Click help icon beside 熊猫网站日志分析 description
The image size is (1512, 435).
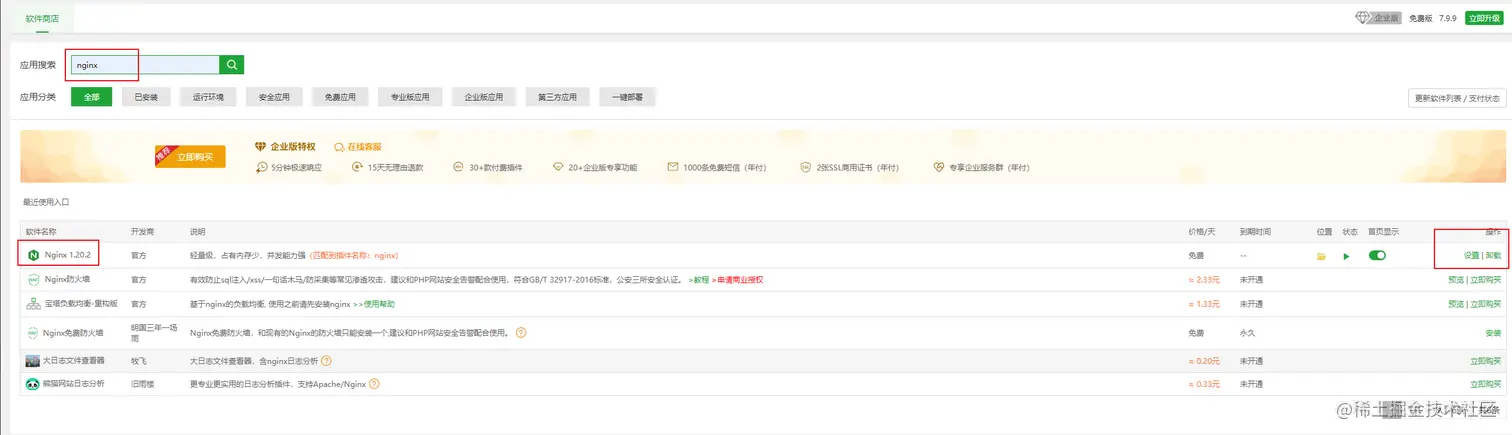pyautogui.click(x=375, y=384)
